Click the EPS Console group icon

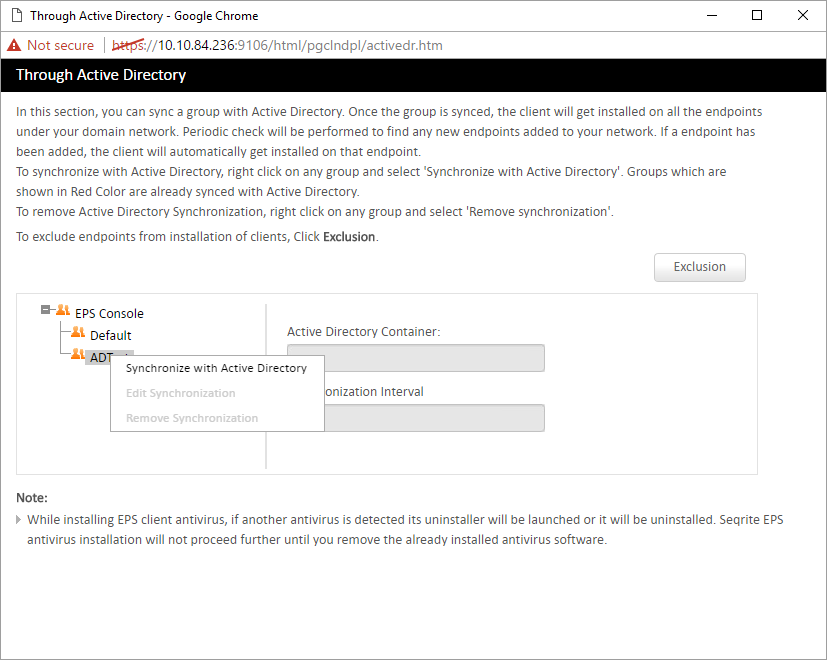coord(63,310)
